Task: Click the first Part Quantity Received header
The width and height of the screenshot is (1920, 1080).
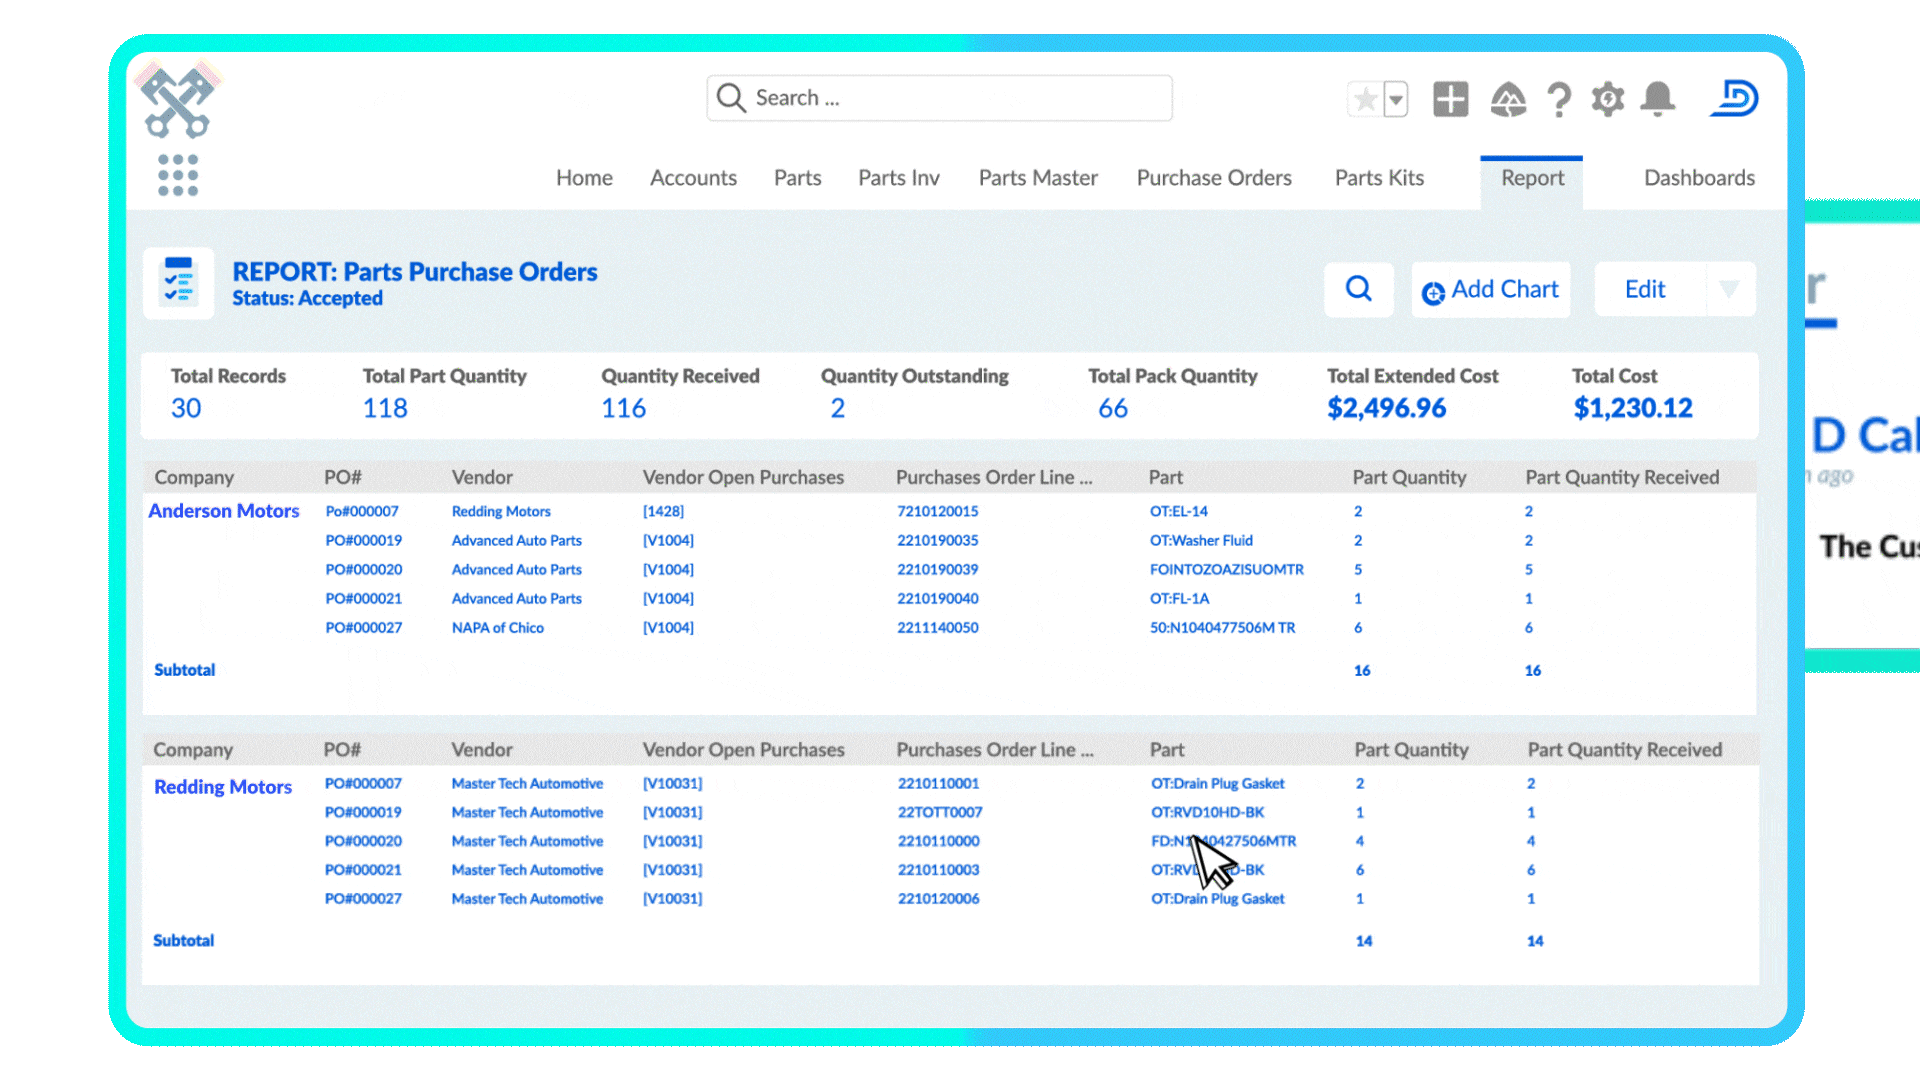Action: (x=1622, y=478)
